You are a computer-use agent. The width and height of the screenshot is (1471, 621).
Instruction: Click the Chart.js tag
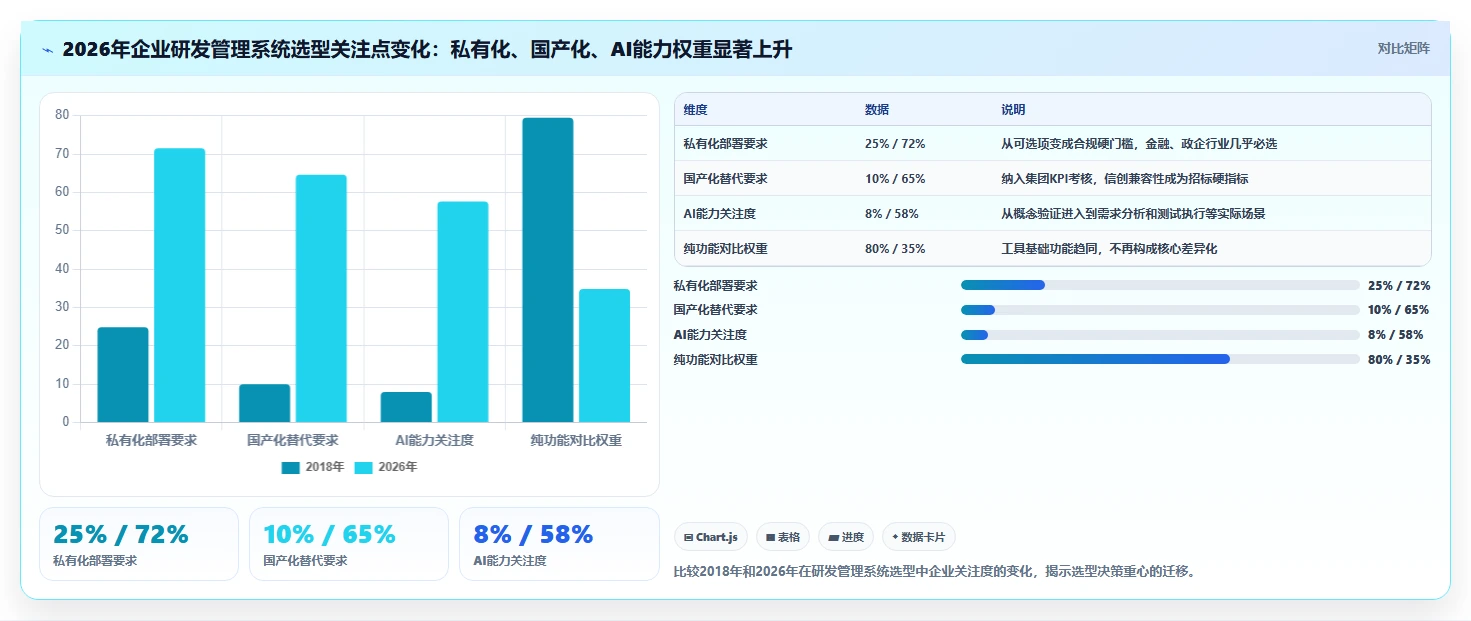tap(711, 537)
